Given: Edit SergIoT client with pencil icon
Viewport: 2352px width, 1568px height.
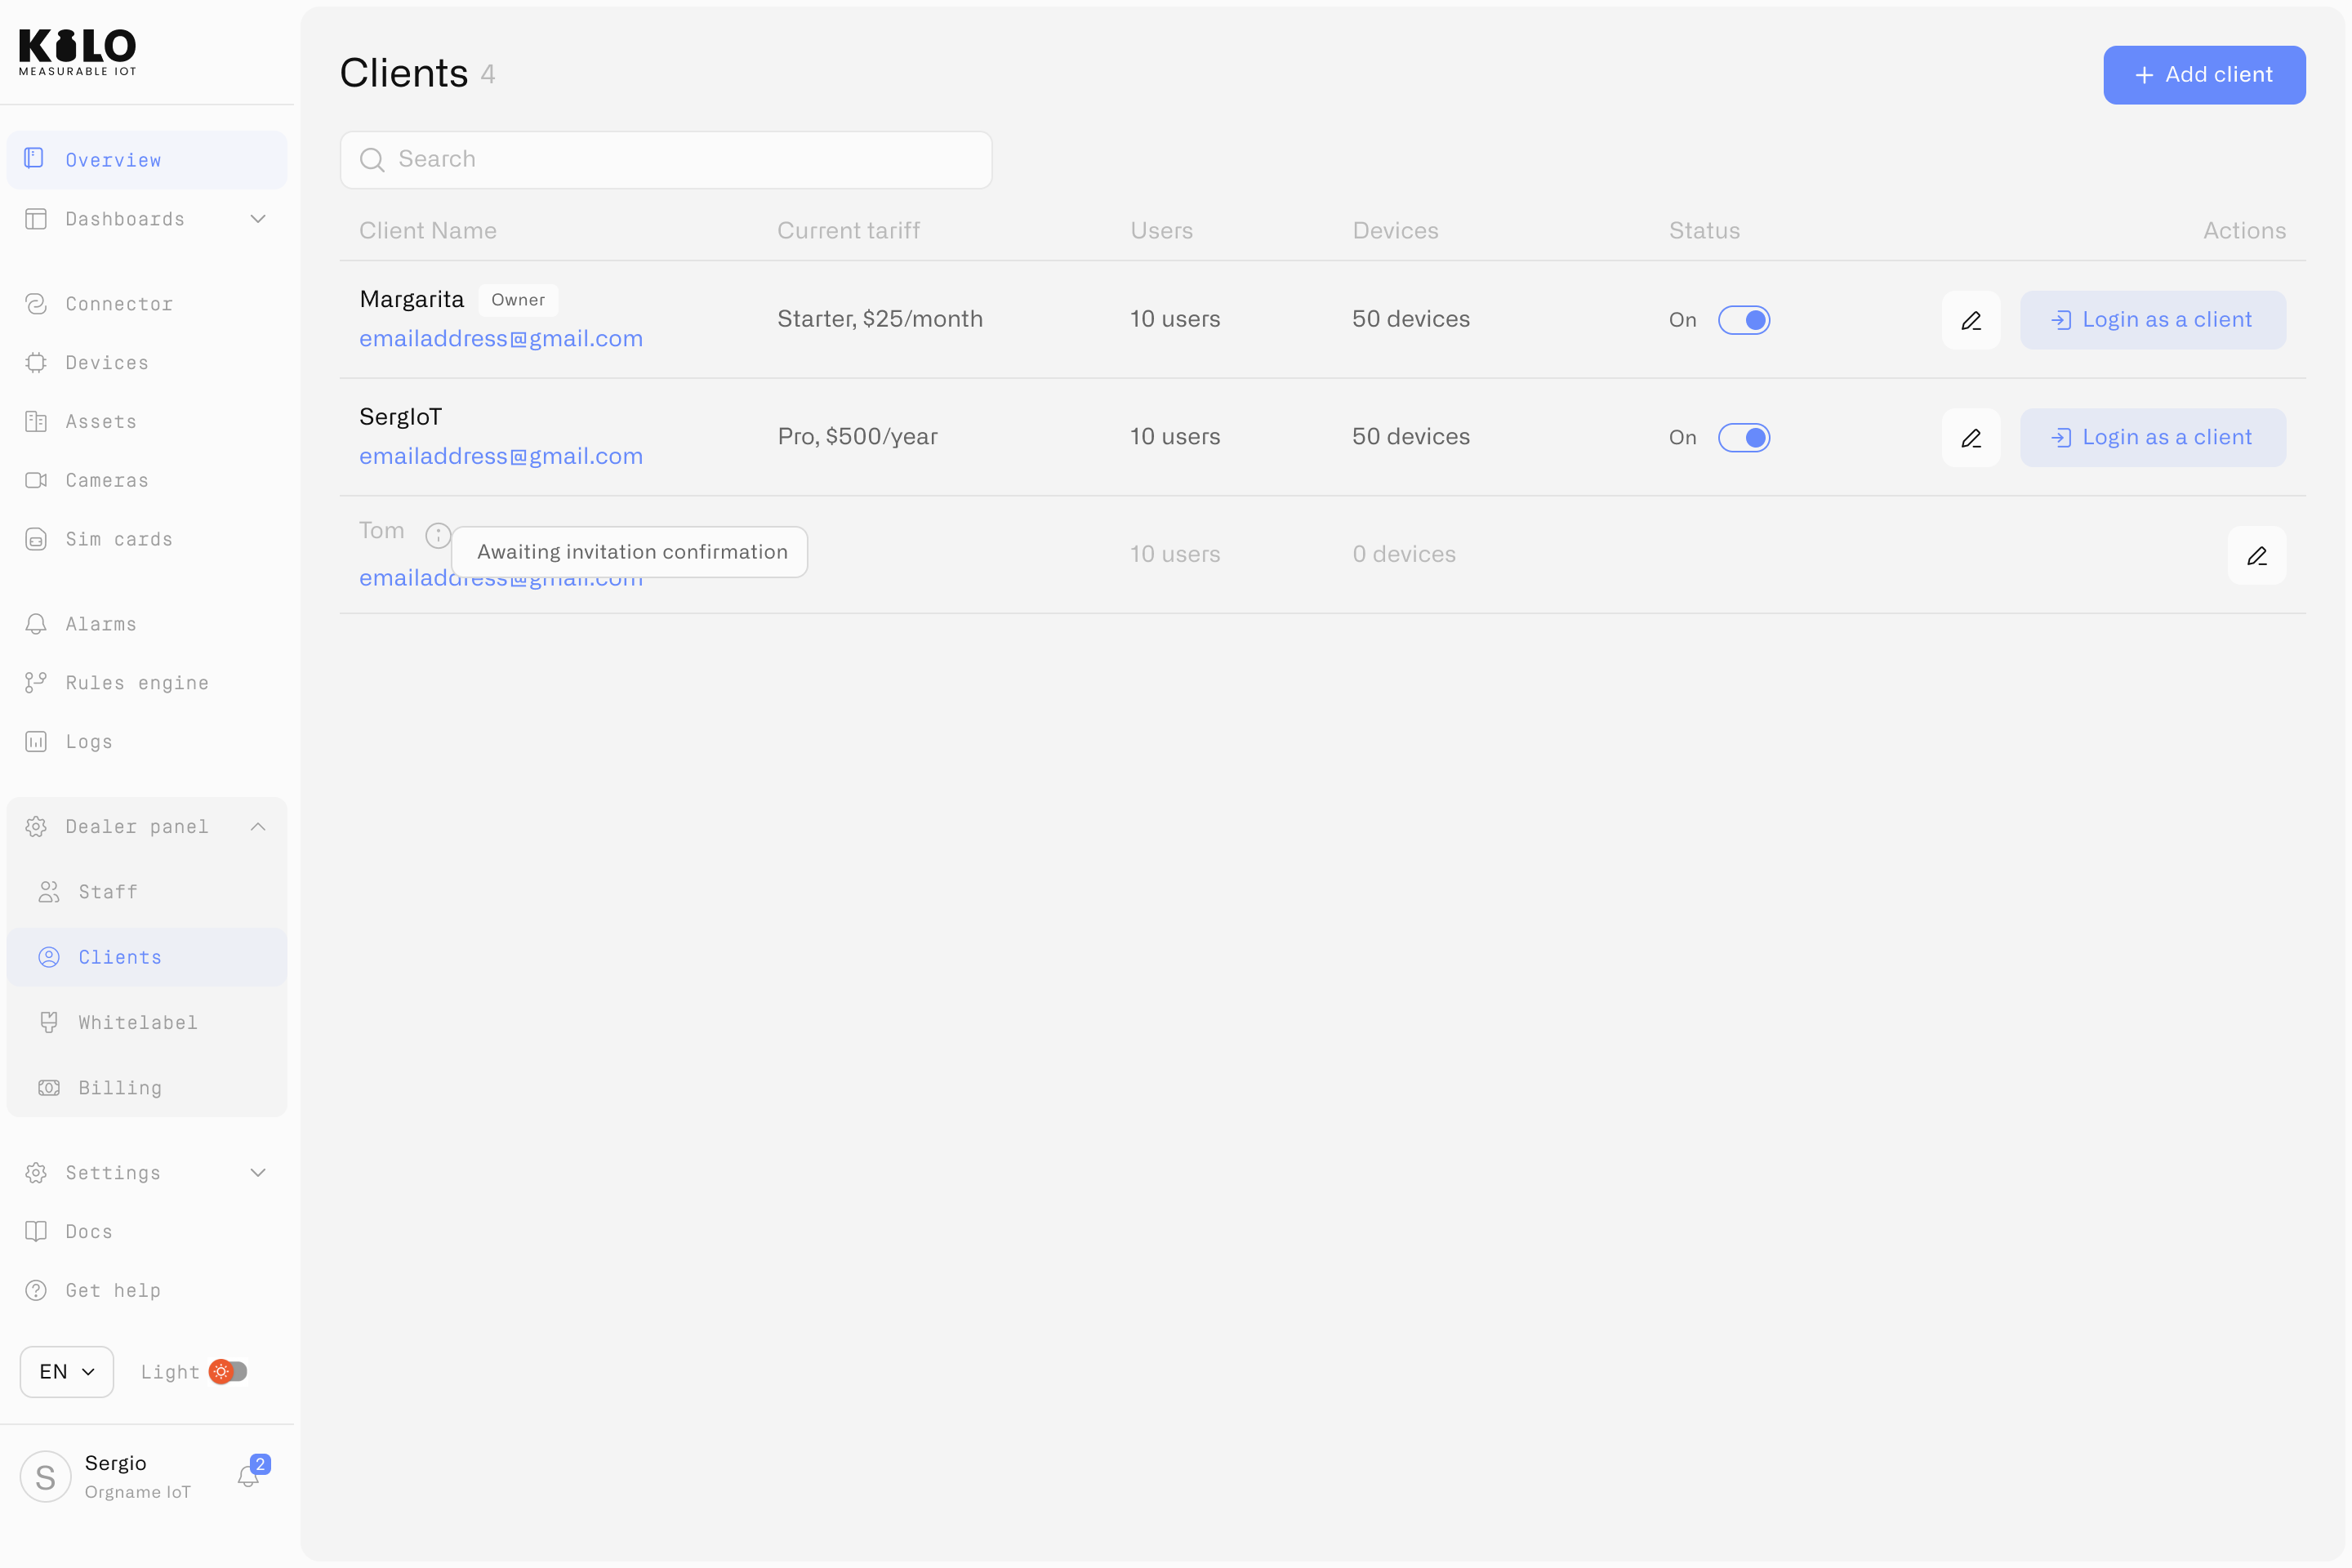Looking at the screenshot, I should pyautogui.click(x=1971, y=438).
